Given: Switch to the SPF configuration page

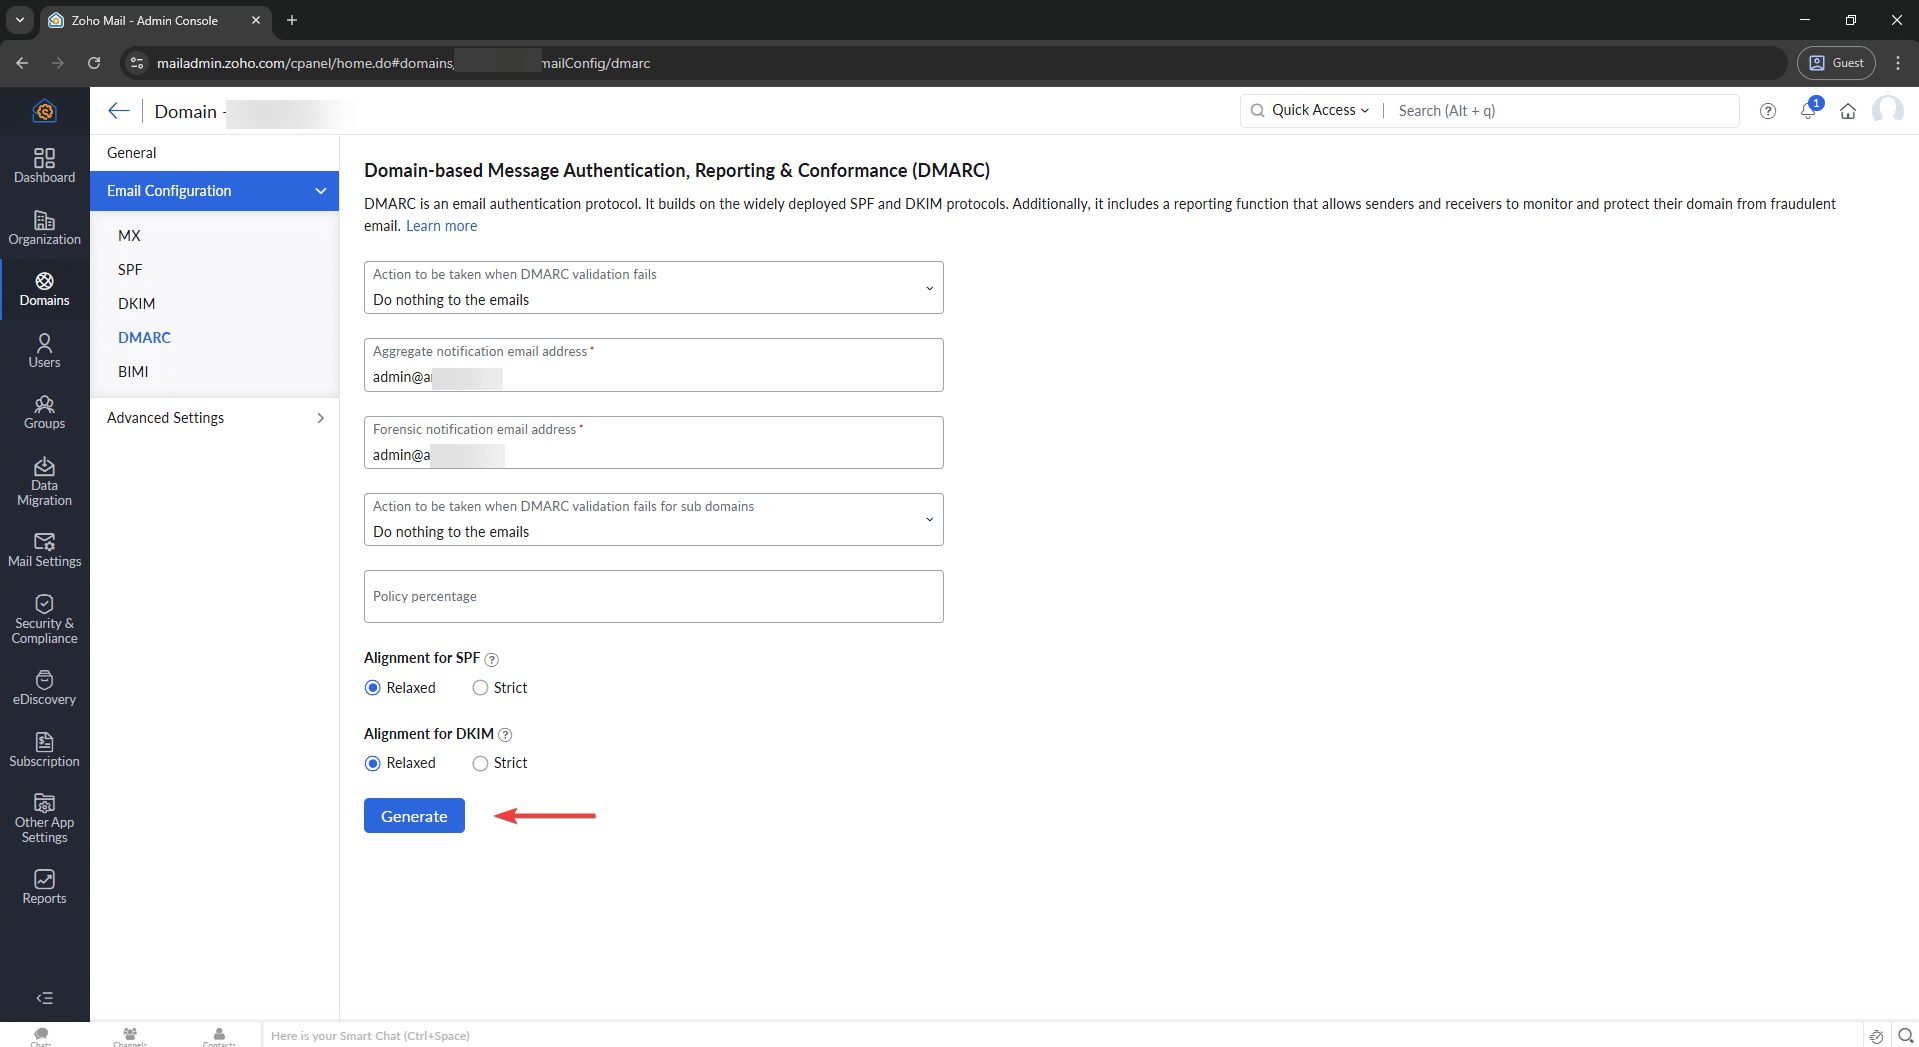Looking at the screenshot, I should click(x=130, y=270).
